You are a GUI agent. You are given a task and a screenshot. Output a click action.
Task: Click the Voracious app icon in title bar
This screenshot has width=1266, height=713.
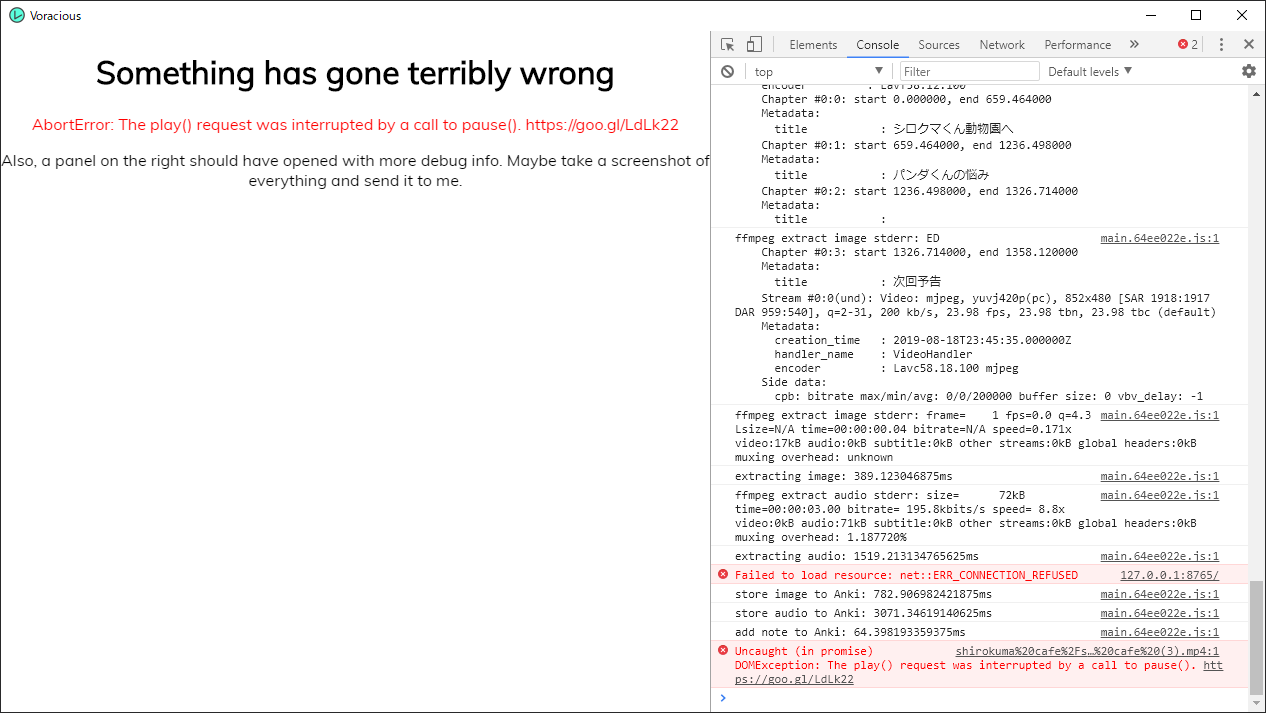(x=16, y=15)
